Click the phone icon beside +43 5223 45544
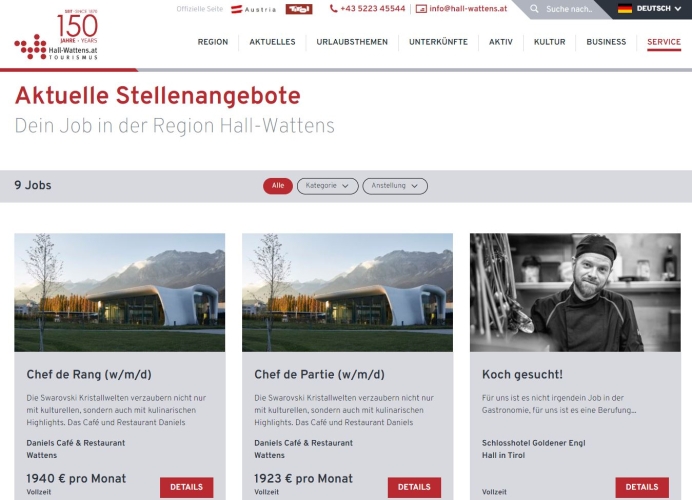 pyautogui.click(x=334, y=9)
